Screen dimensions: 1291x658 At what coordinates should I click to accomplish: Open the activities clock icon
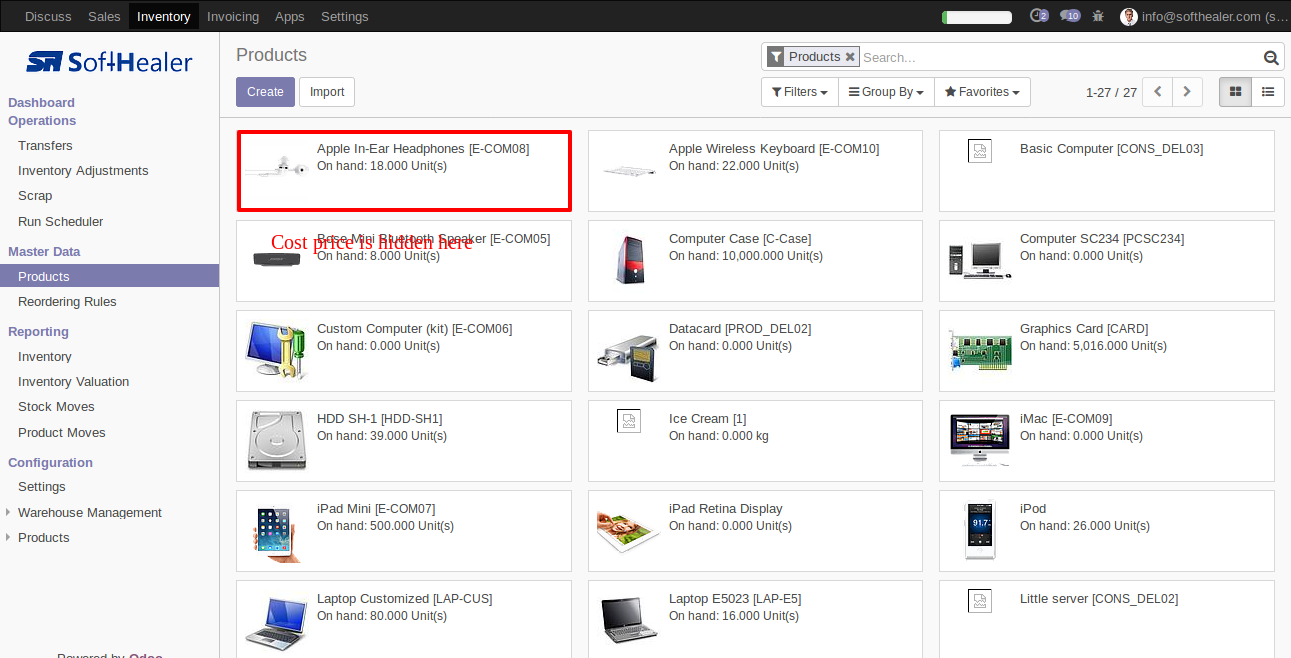pyautogui.click(x=1038, y=16)
